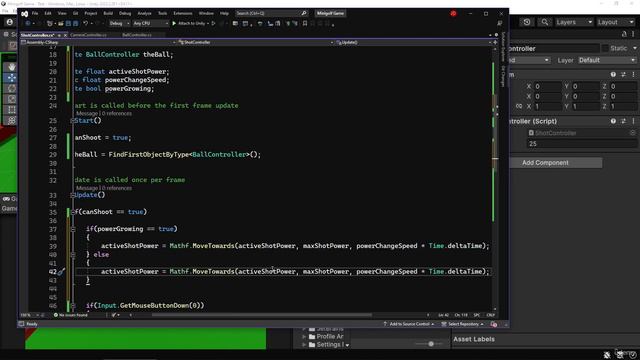Switch to the CameraController.cs tab
The width and height of the screenshot is (640, 360).
[88, 35]
